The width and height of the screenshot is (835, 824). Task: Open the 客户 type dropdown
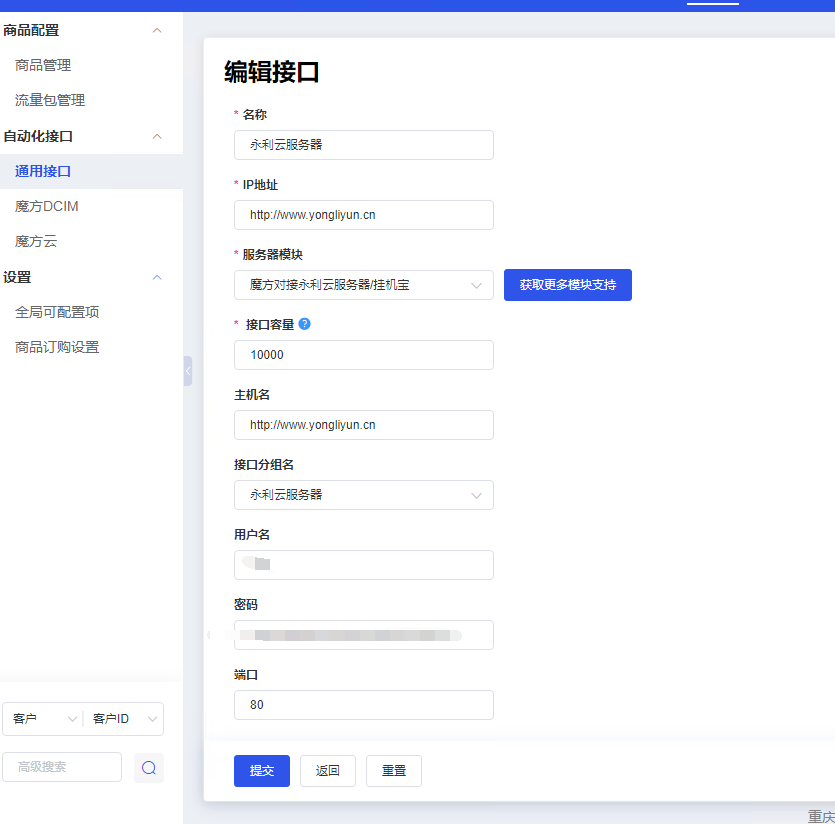[44, 719]
